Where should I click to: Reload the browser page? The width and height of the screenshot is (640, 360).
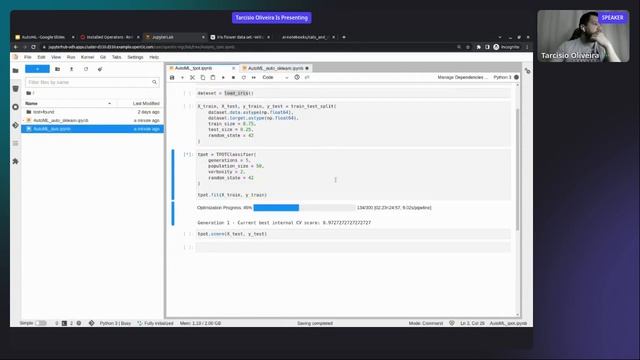pos(33,47)
